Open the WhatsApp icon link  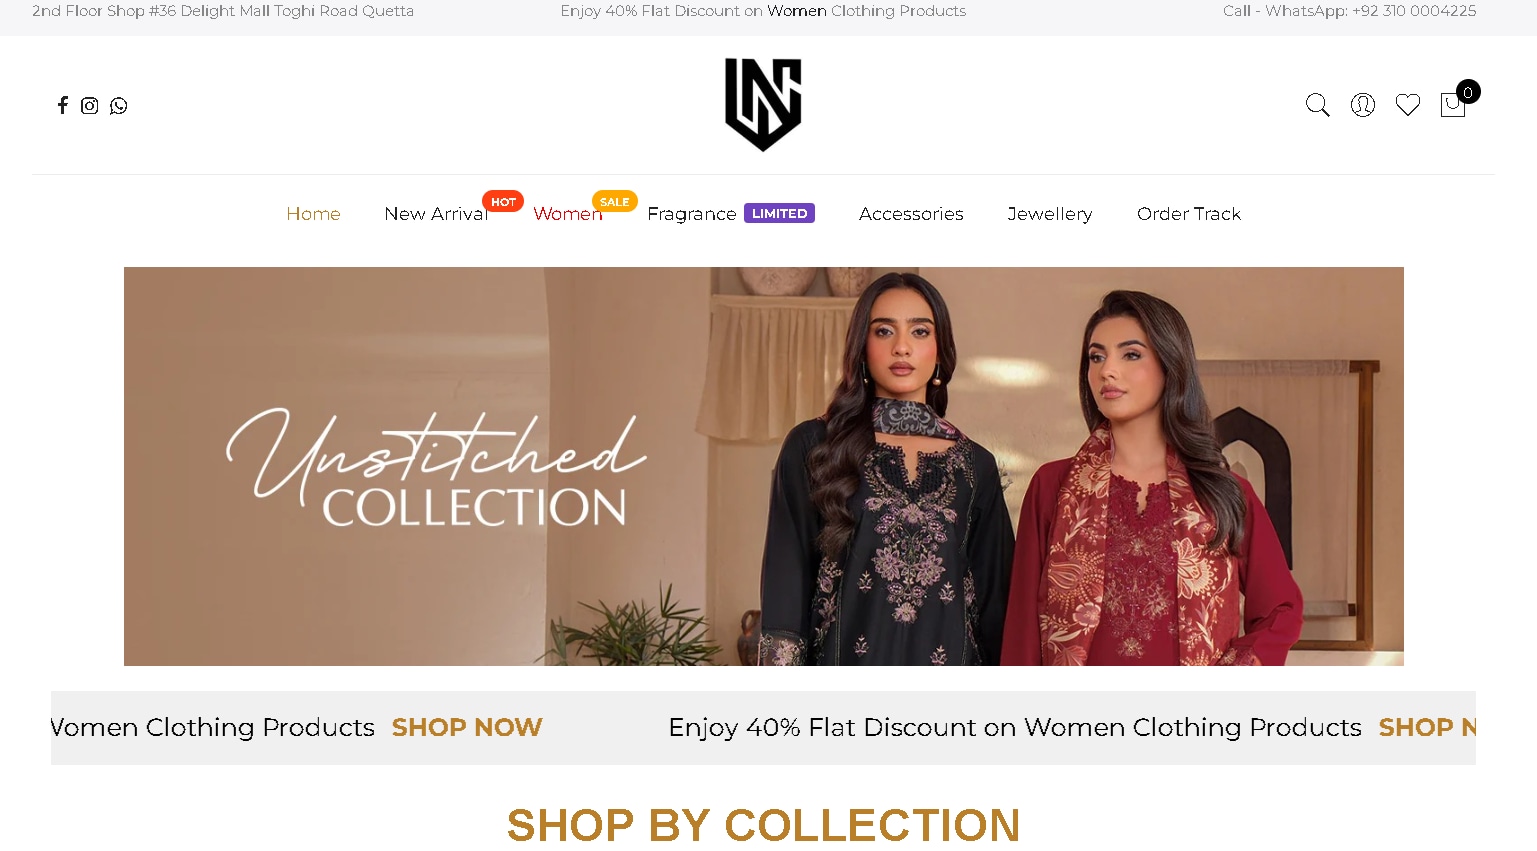[119, 105]
